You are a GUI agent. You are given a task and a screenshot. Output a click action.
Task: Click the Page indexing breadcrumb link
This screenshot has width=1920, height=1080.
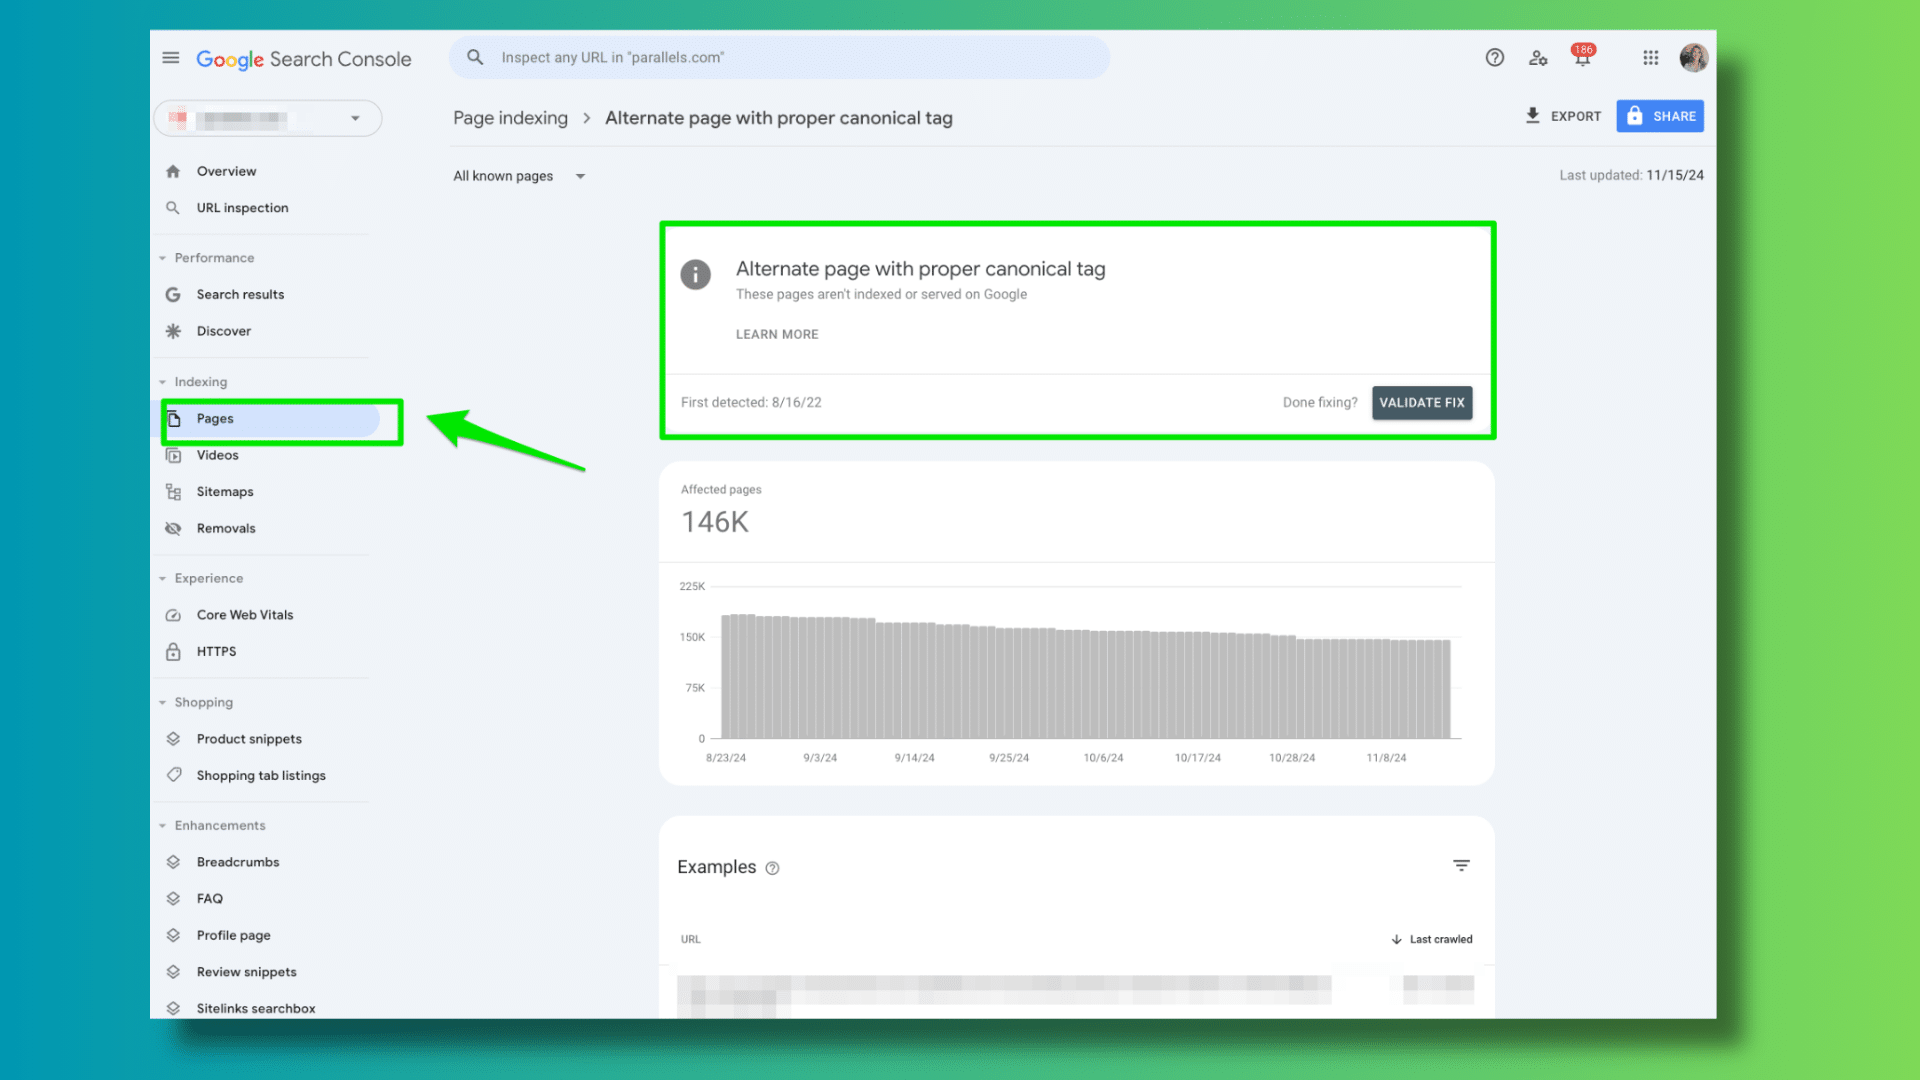510,118
